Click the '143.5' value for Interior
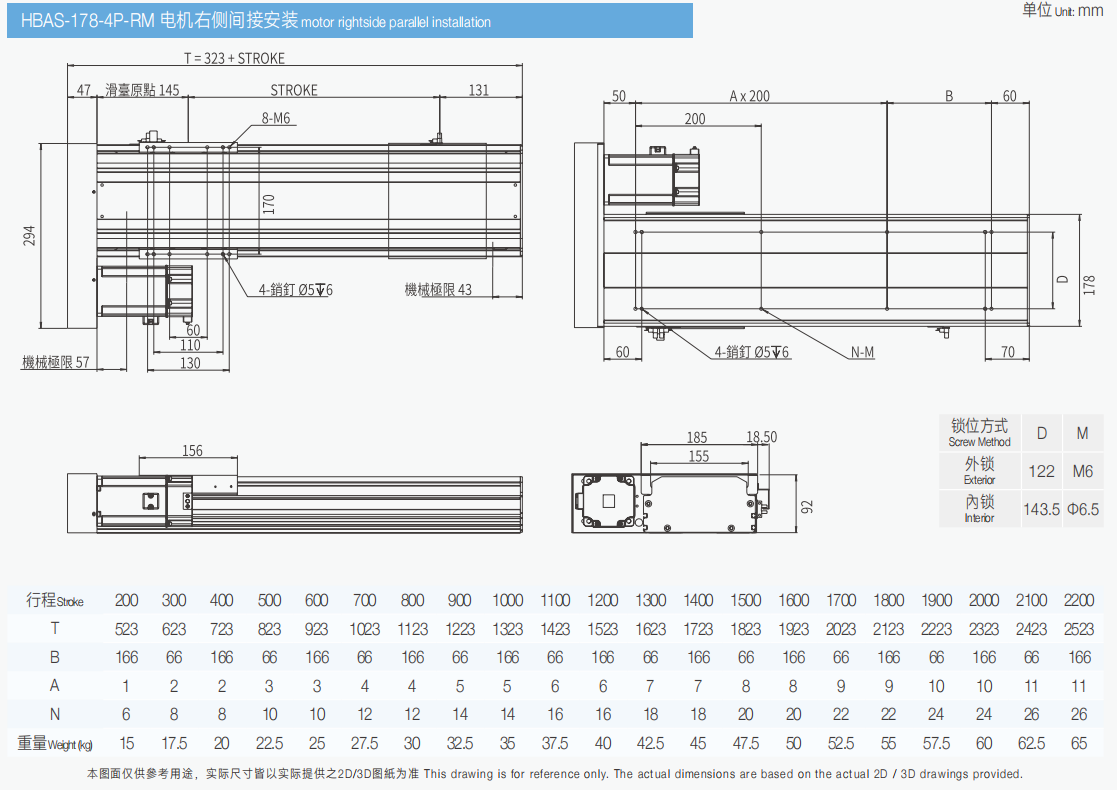Screen dimensions: 1117x790 click(1041, 509)
